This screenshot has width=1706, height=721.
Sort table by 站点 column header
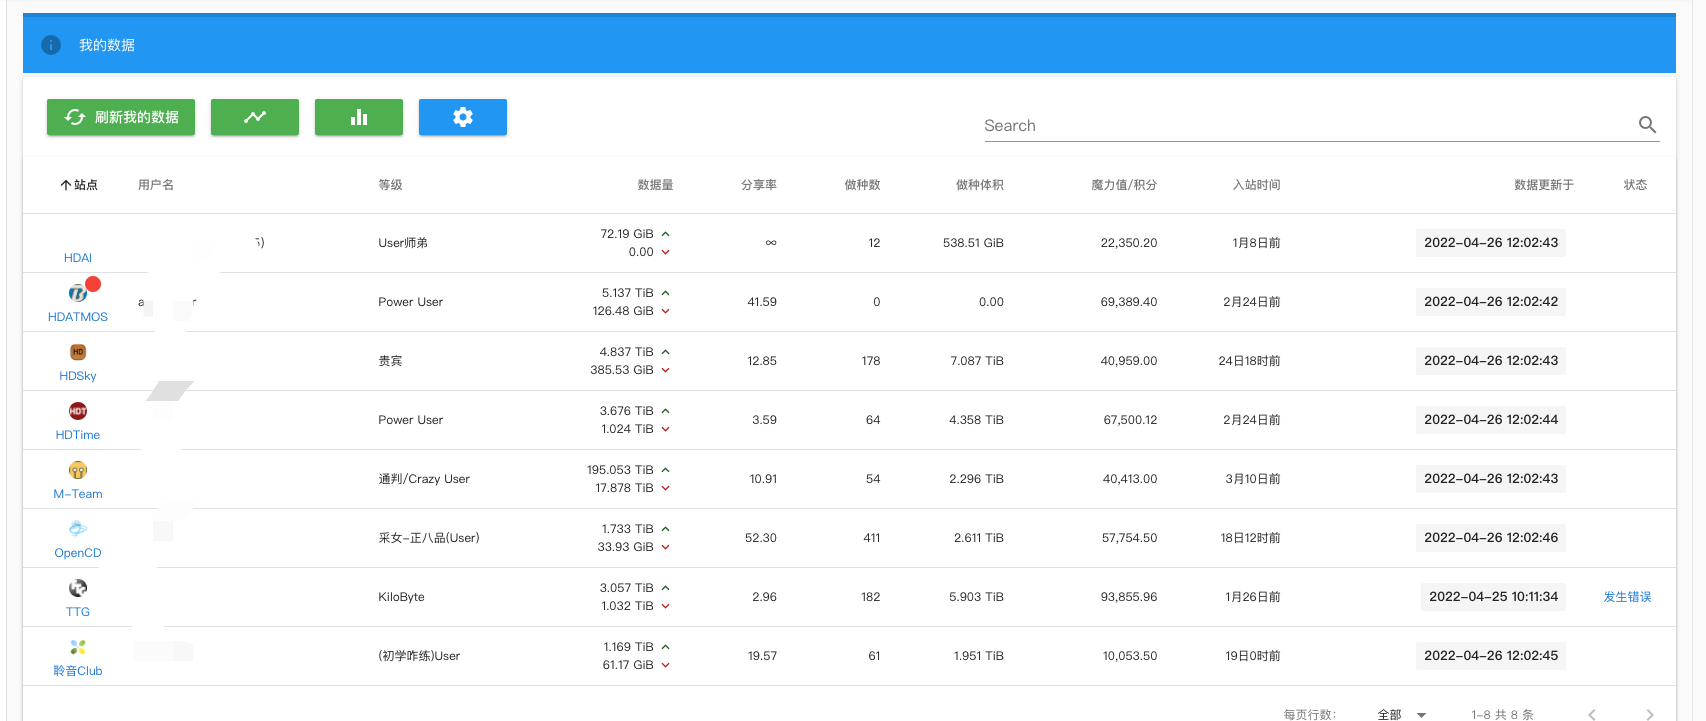pos(80,185)
